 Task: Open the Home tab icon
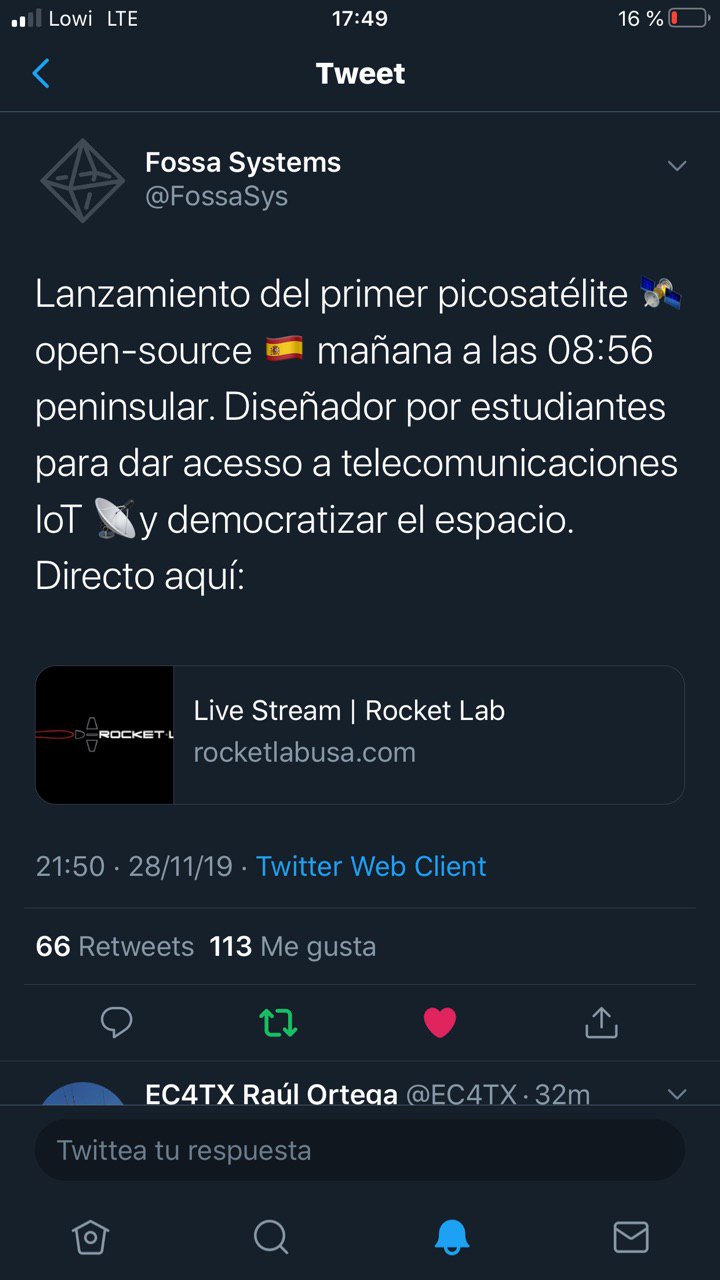pos(90,1237)
